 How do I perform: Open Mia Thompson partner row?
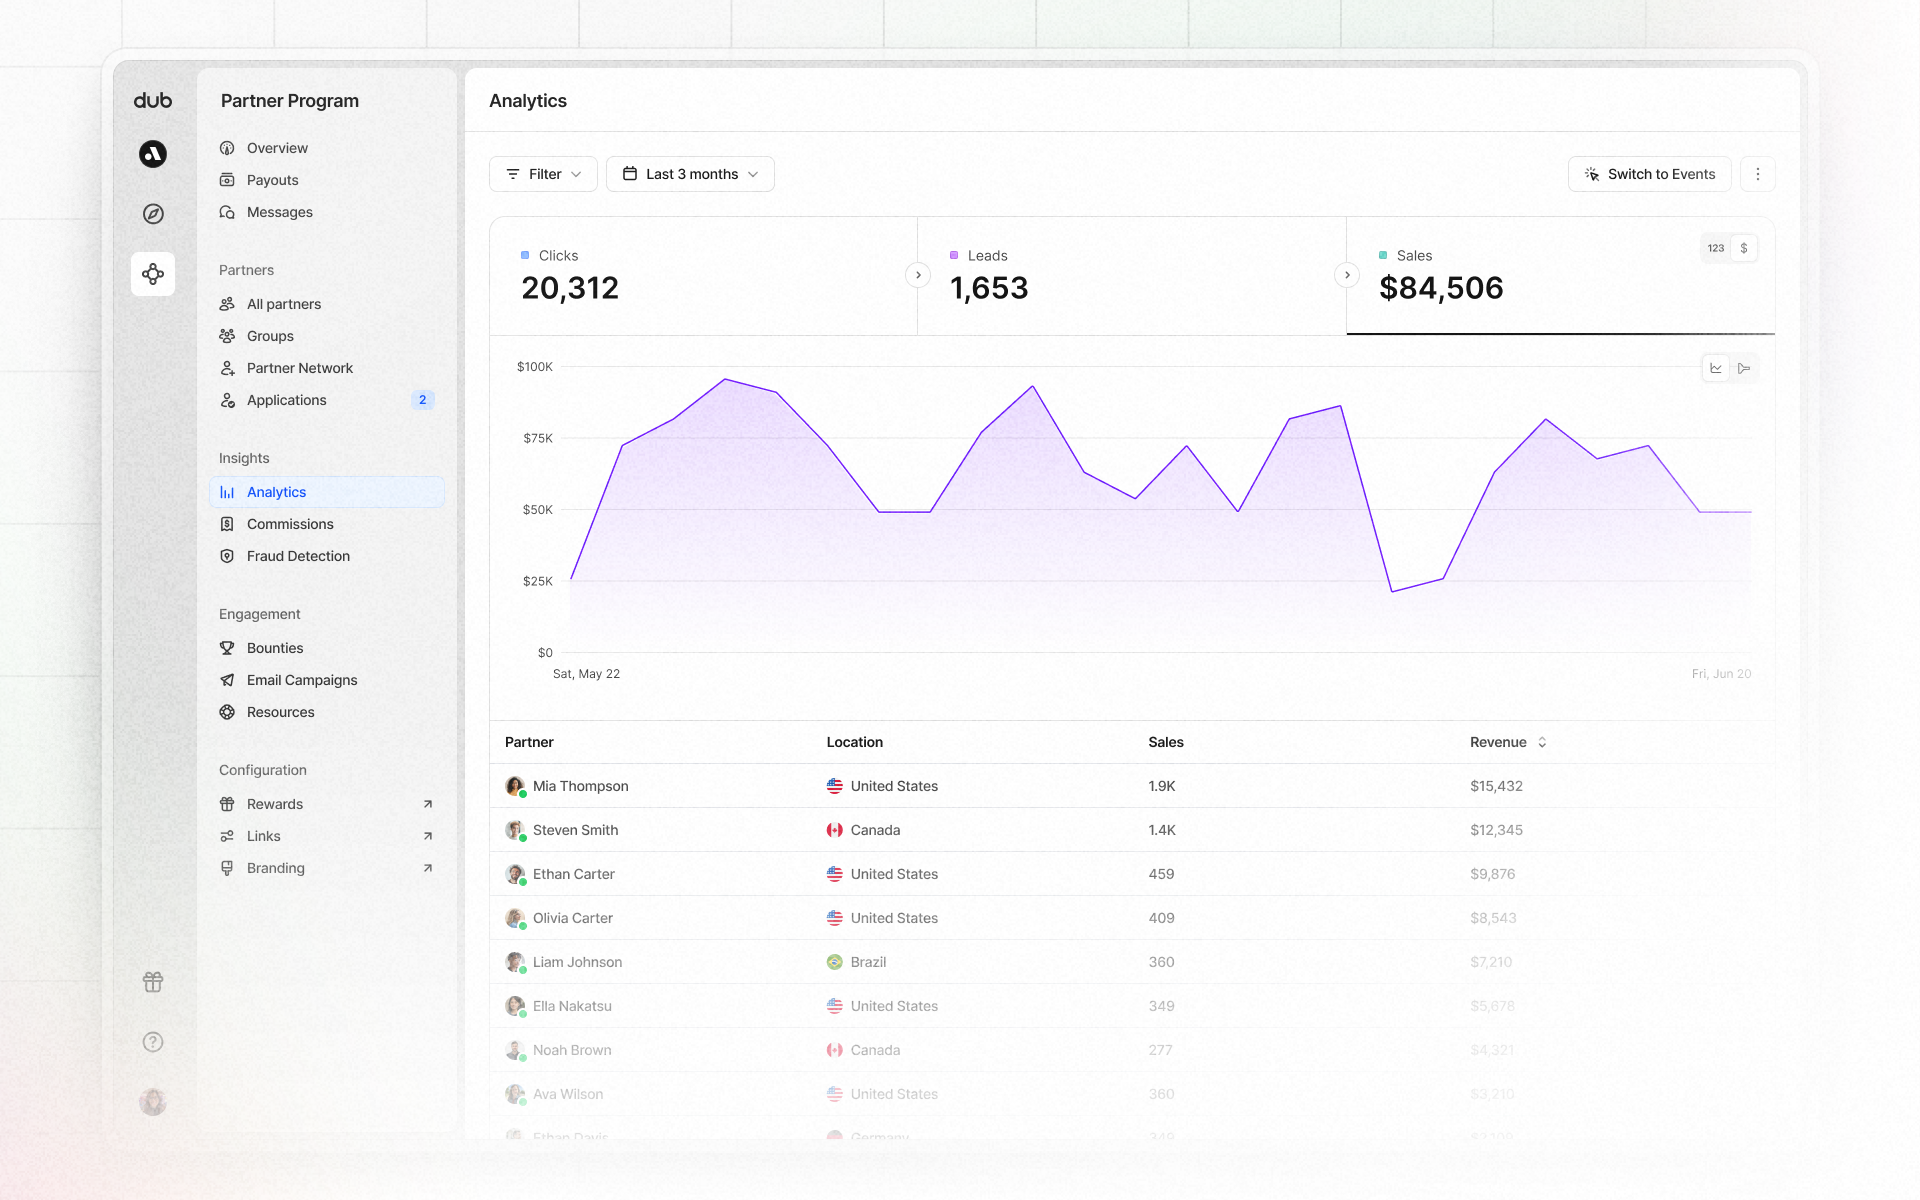tap(580, 786)
